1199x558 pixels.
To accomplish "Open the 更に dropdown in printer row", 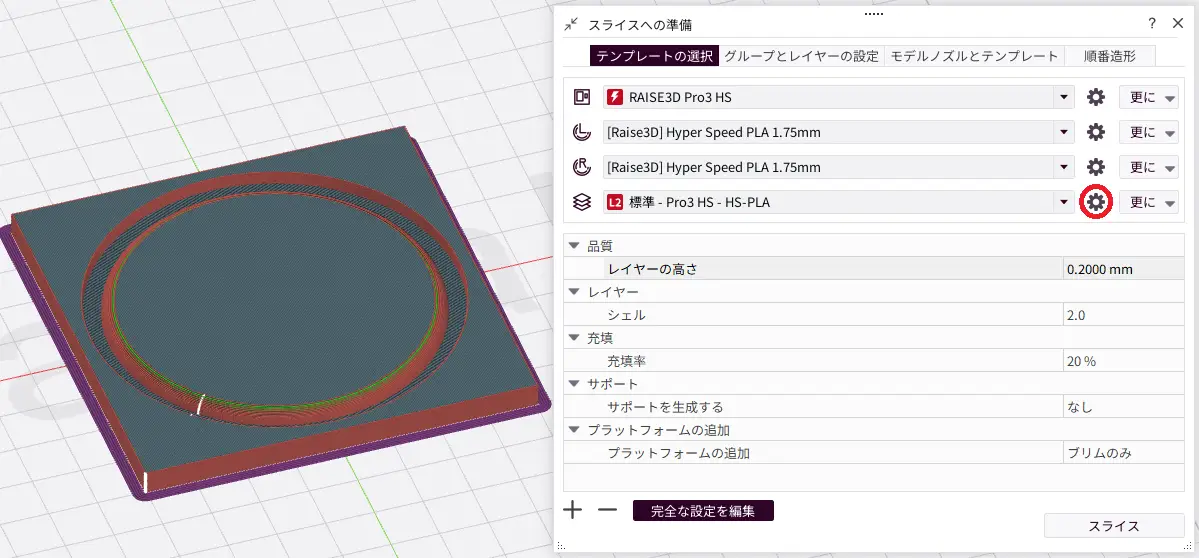I will point(1148,97).
